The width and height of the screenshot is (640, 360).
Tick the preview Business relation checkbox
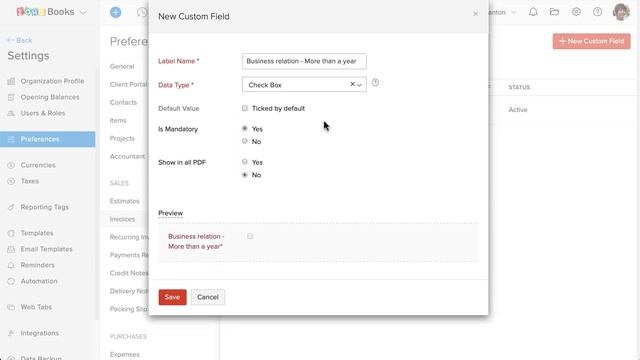(x=250, y=236)
